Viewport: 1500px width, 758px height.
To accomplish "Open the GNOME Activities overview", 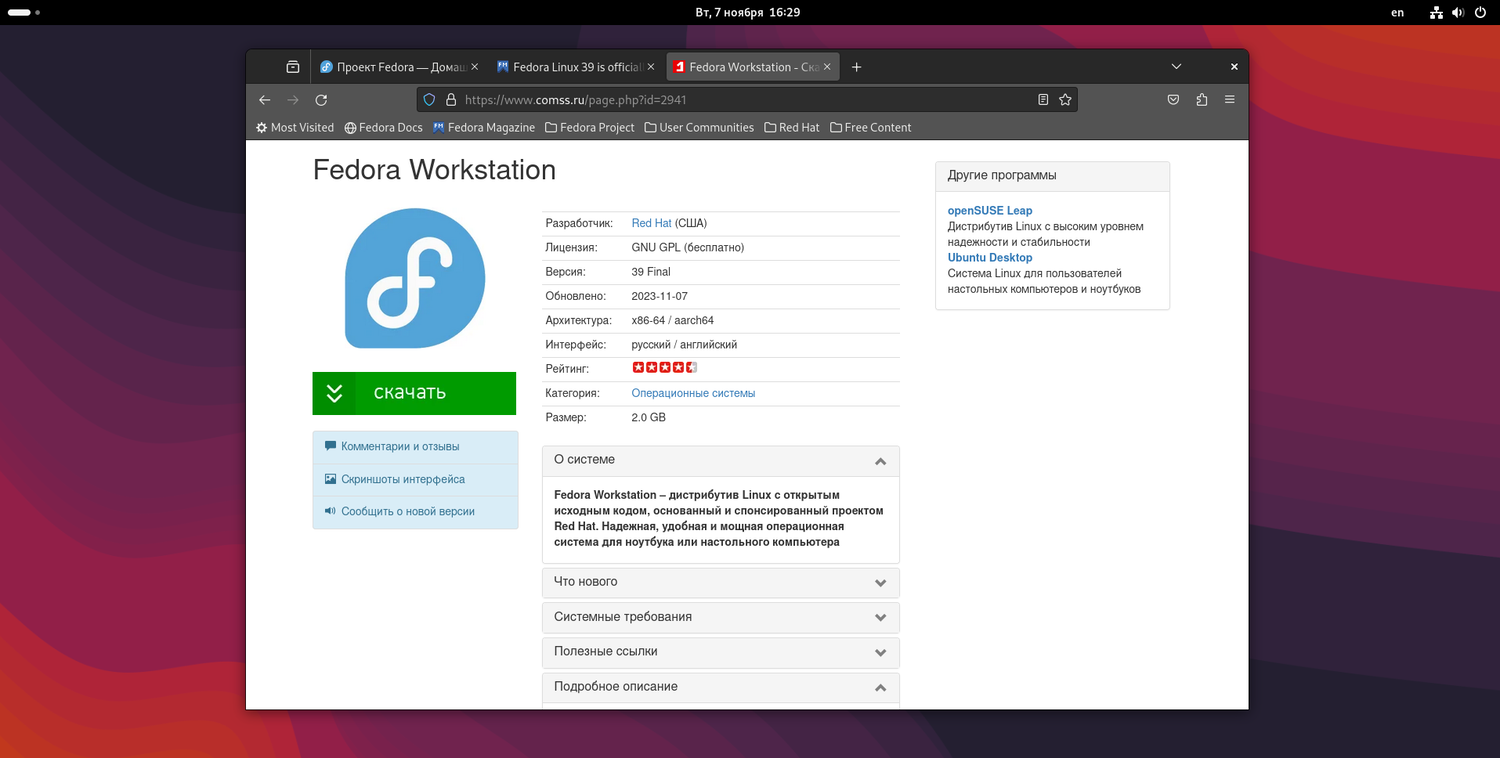I will click(24, 12).
